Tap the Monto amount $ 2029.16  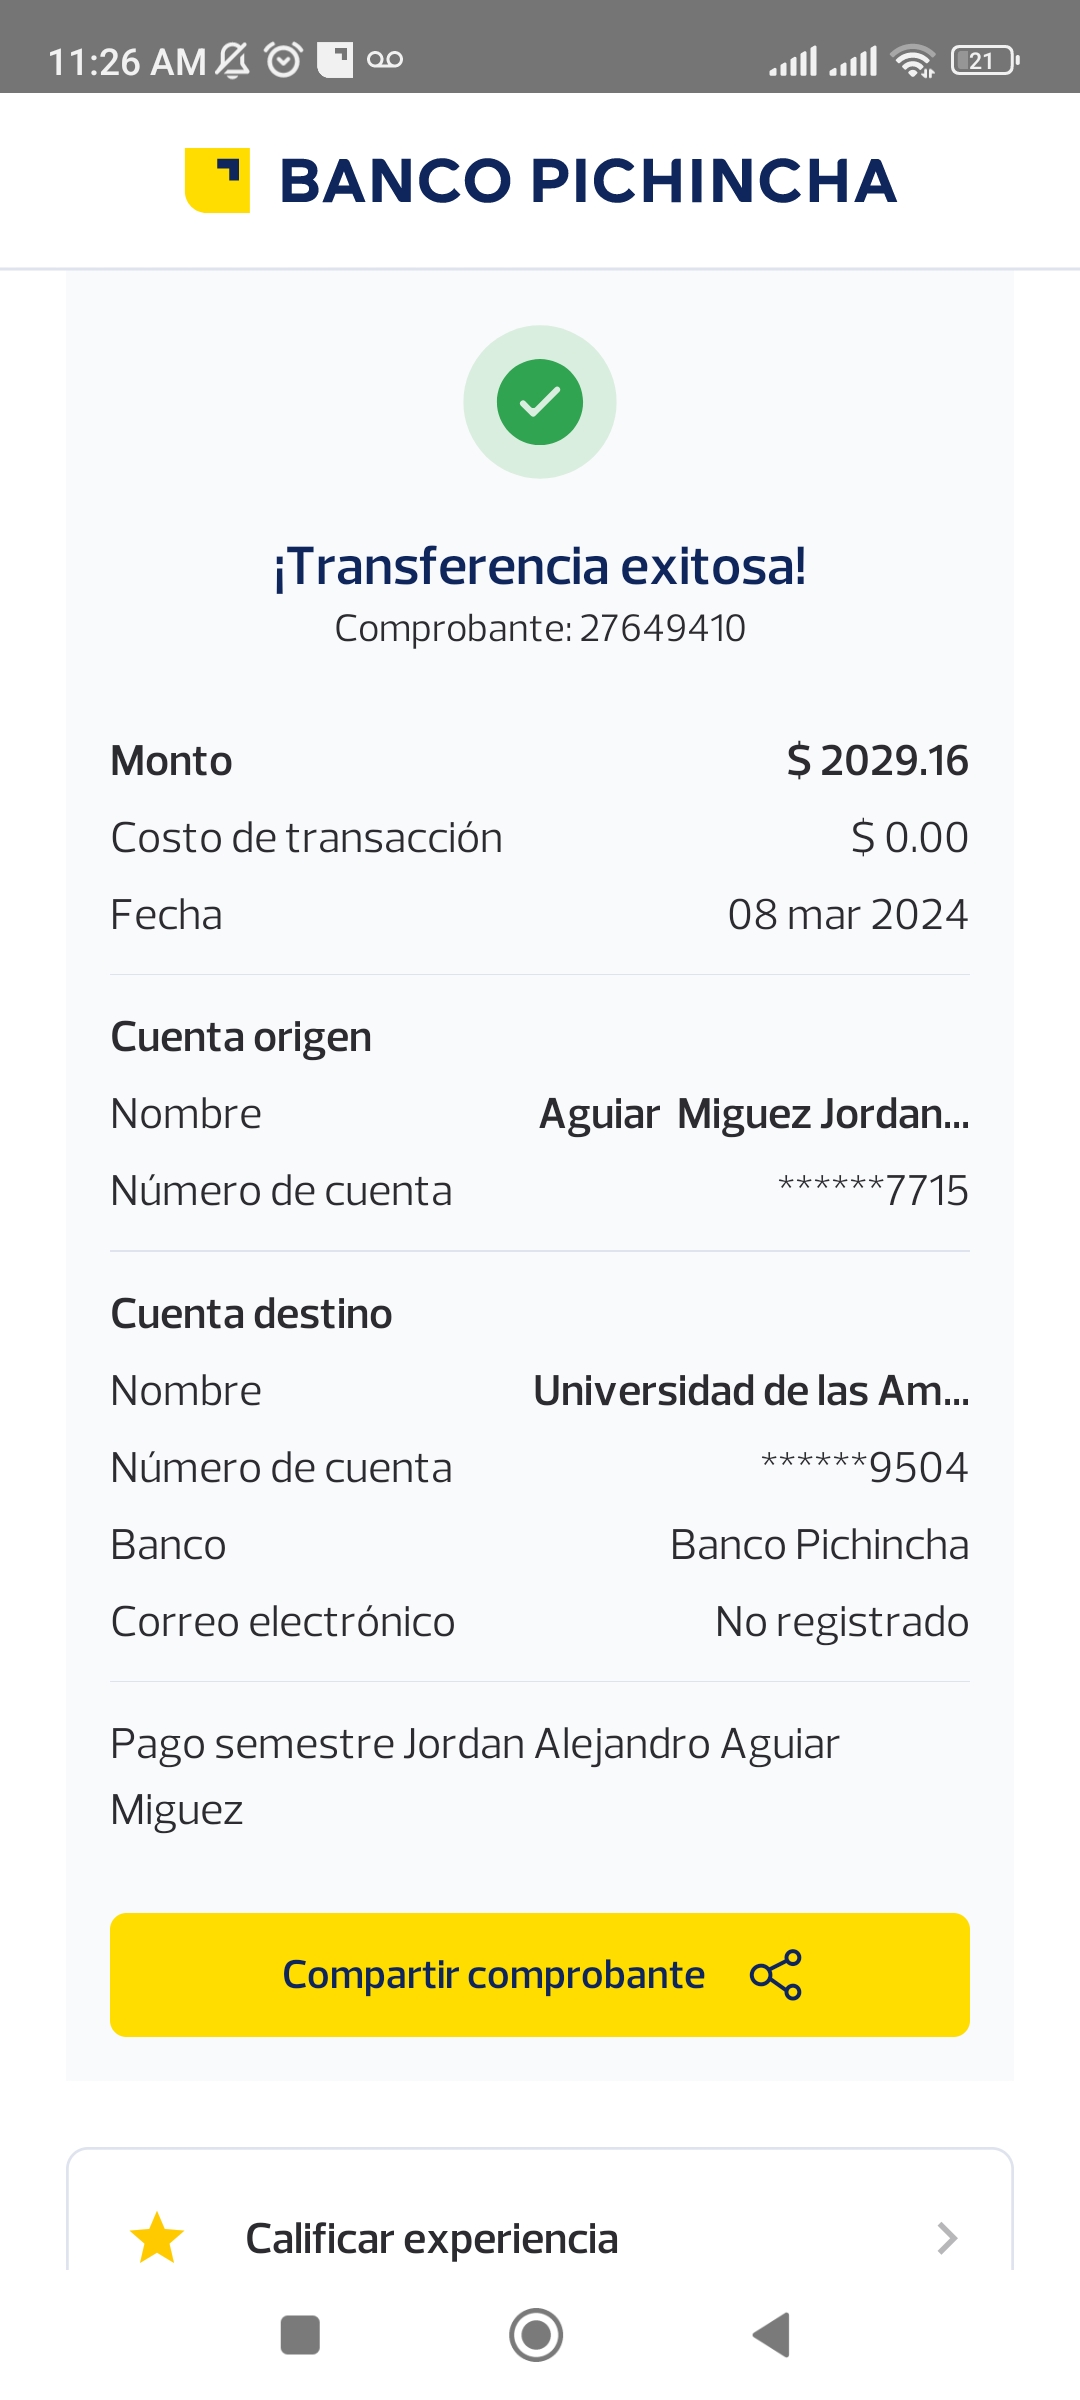[x=877, y=761]
